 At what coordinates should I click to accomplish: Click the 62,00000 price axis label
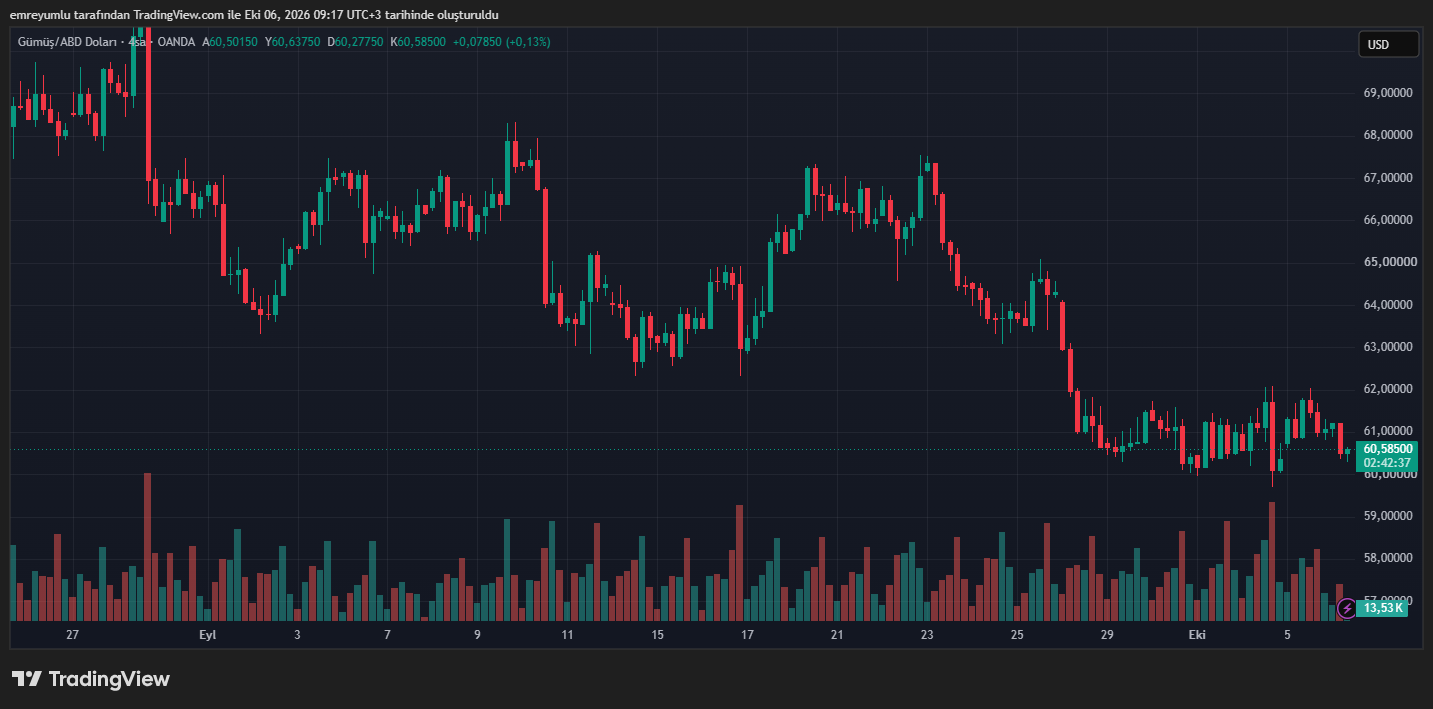(1390, 389)
